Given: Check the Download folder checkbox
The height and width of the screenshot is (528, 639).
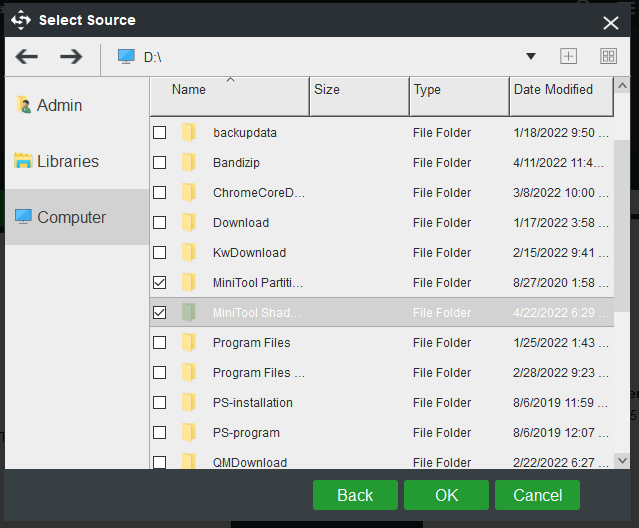Looking at the screenshot, I should pyautogui.click(x=159, y=222).
